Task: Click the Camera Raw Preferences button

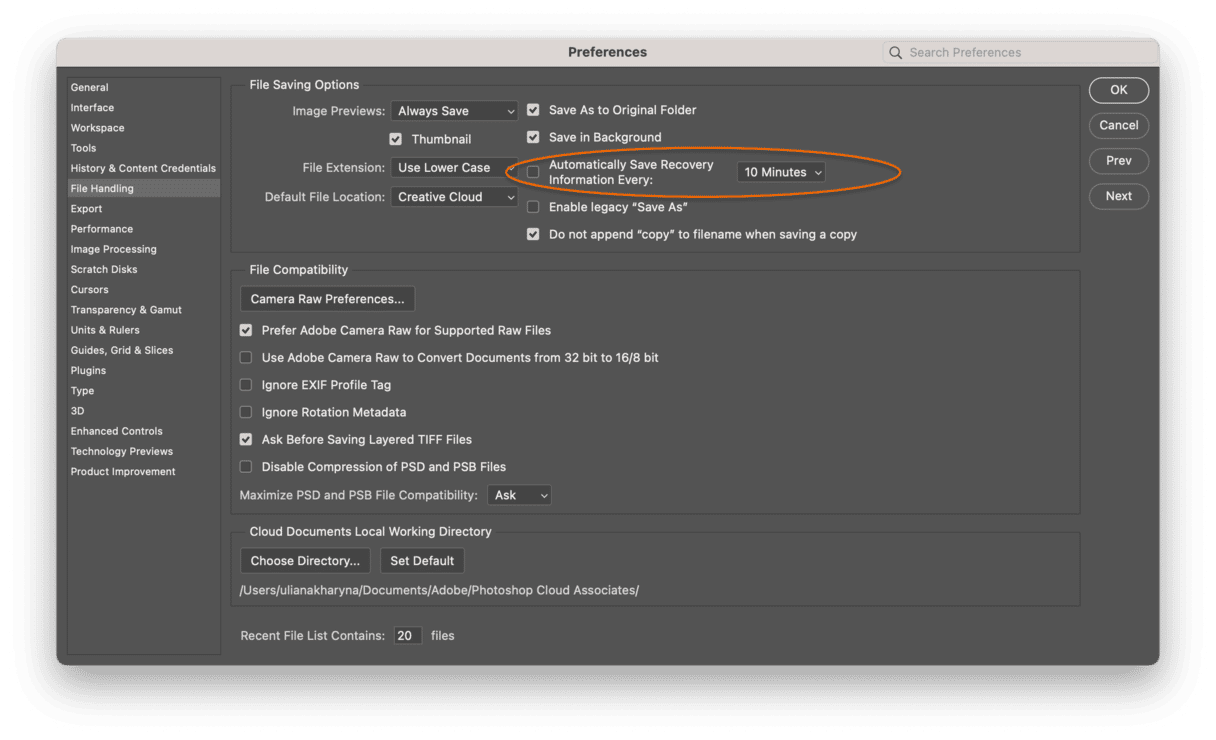Action: [327, 299]
